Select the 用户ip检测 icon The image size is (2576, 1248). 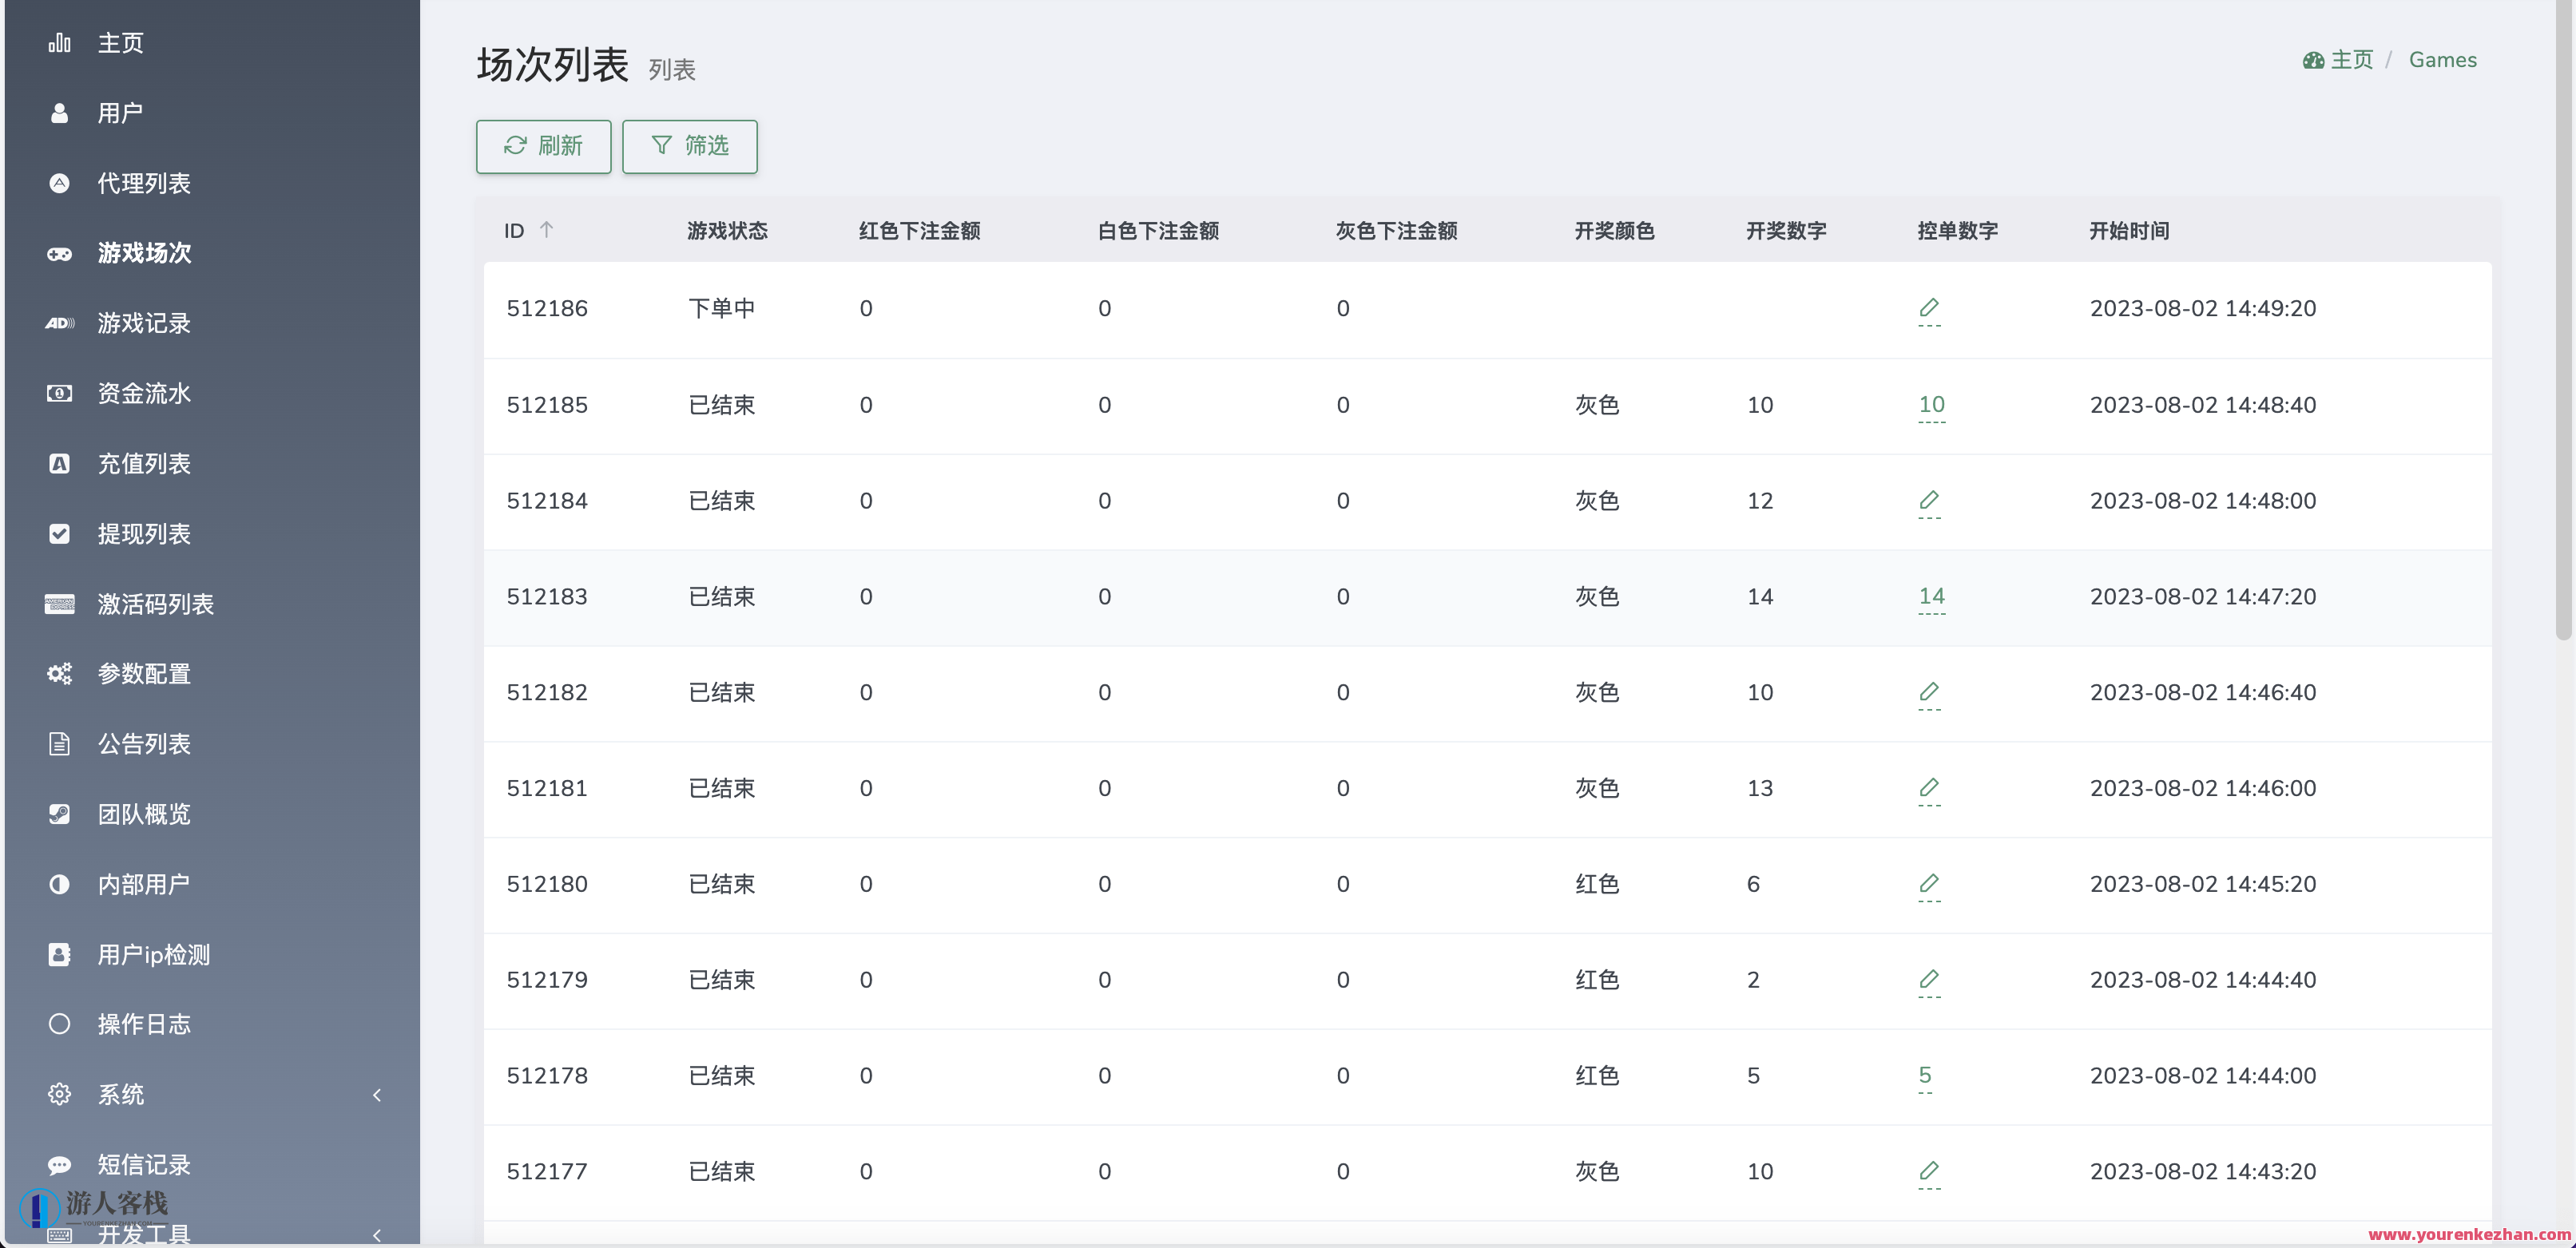coord(59,953)
